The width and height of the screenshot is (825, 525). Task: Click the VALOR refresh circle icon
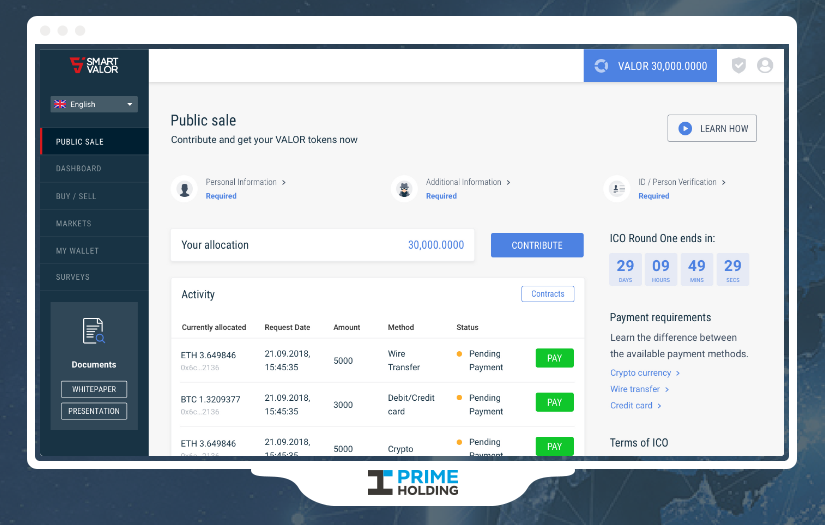[x=601, y=66]
